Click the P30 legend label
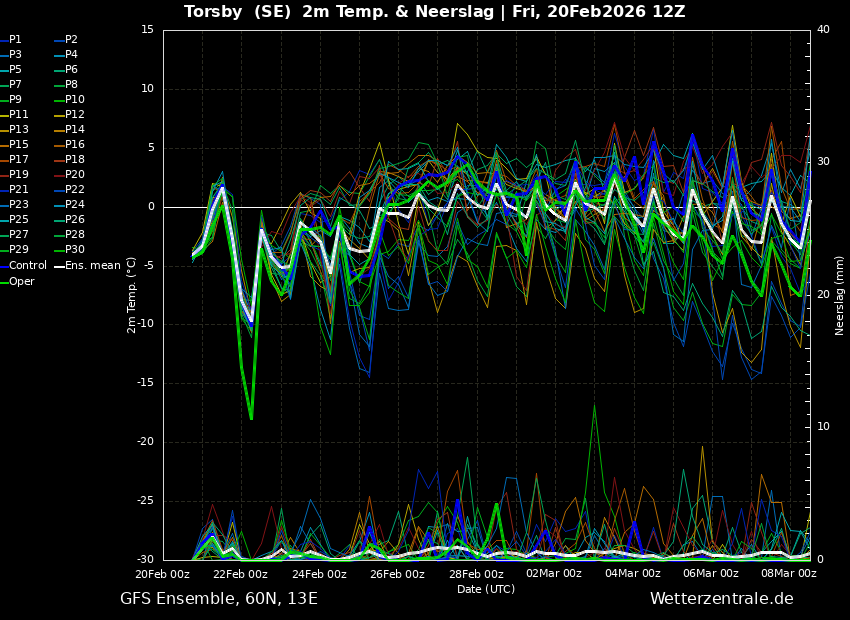The height and width of the screenshot is (620, 850). 74,250
